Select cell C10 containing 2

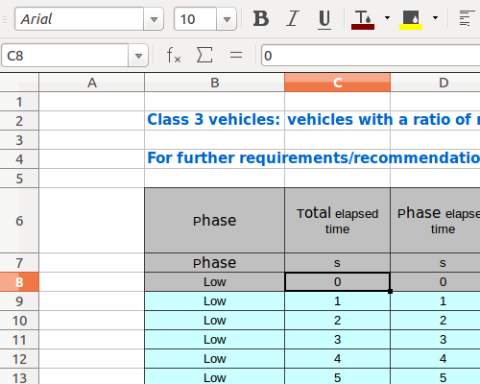pos(337,321)
